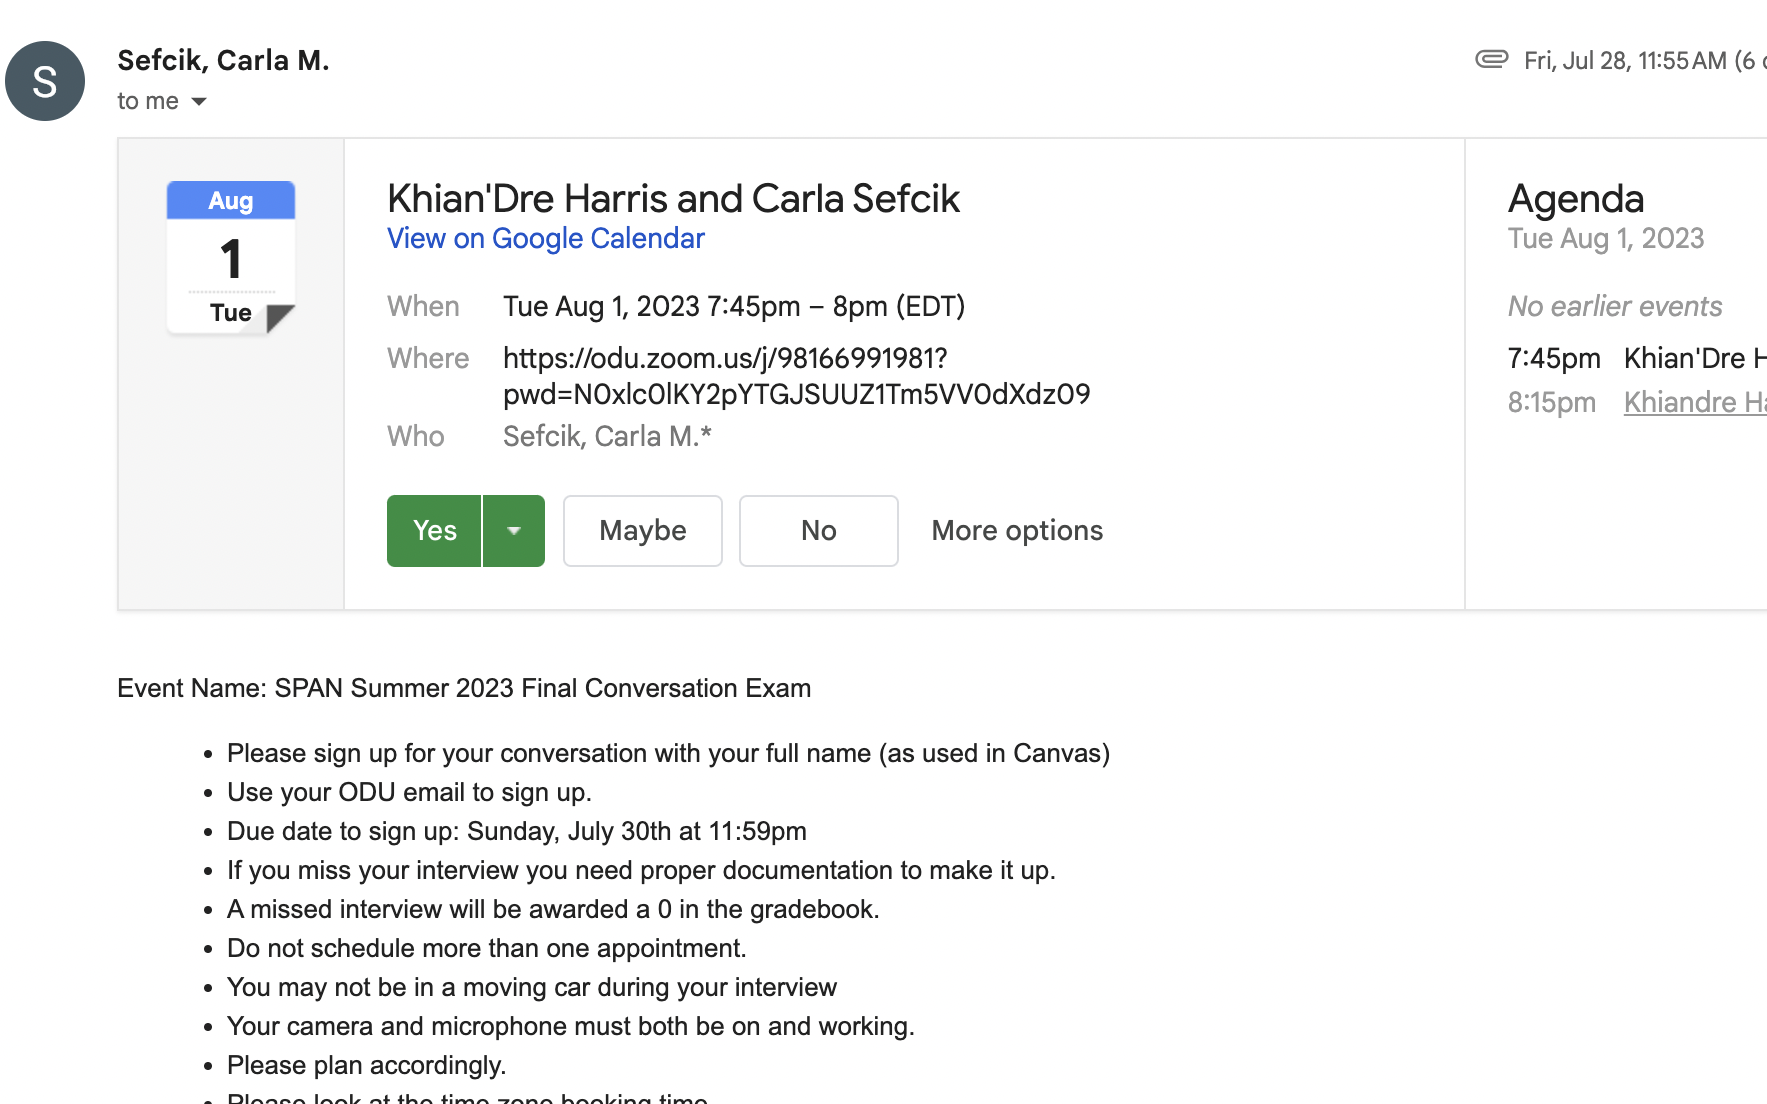Click the odu.zoom.us meeting location URL
The width and height of the screenshot is (1767, 1104).
[796, 376]
